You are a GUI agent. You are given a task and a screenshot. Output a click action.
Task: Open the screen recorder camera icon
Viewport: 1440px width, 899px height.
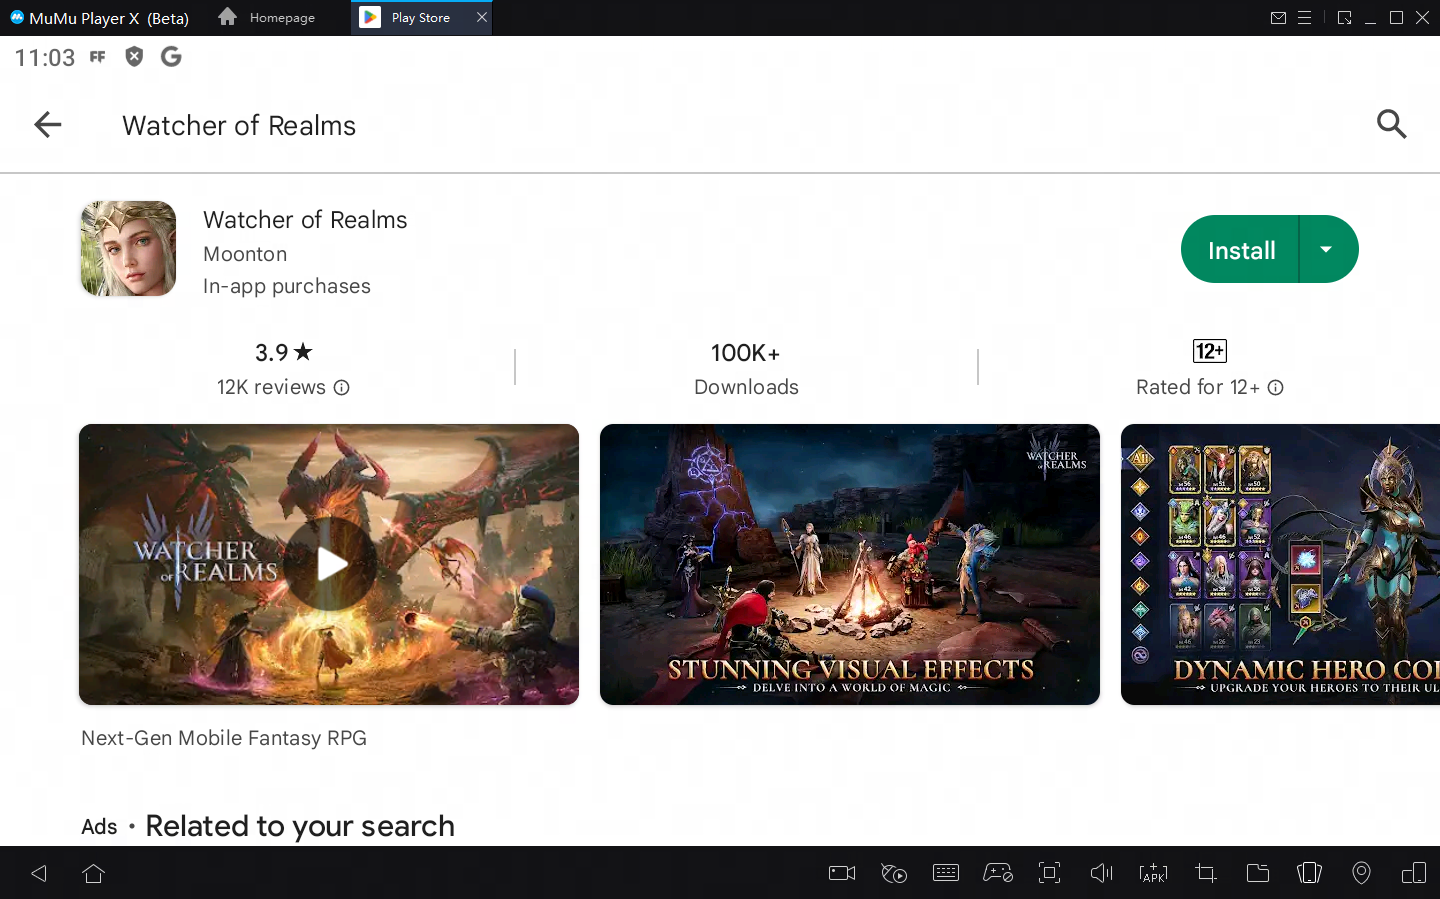(x=842, y=873)
